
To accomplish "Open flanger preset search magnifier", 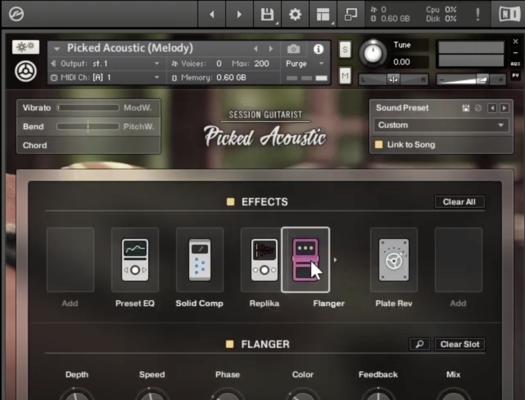I will pyautogui.click(x=420, y=344).
